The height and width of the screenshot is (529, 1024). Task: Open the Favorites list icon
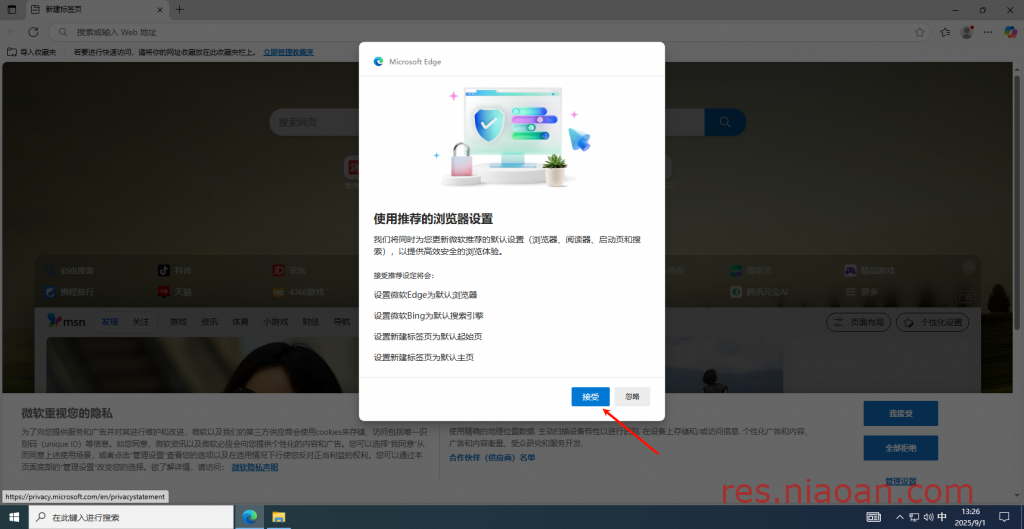point(945,32)
